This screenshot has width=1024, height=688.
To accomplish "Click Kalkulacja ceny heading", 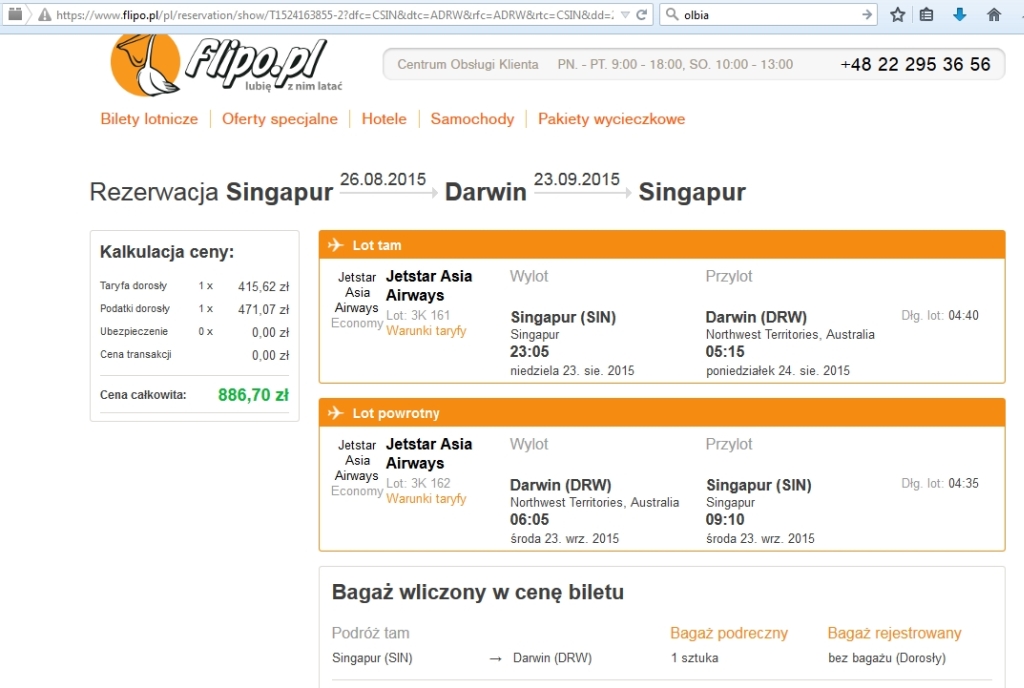I will (167, 252).
